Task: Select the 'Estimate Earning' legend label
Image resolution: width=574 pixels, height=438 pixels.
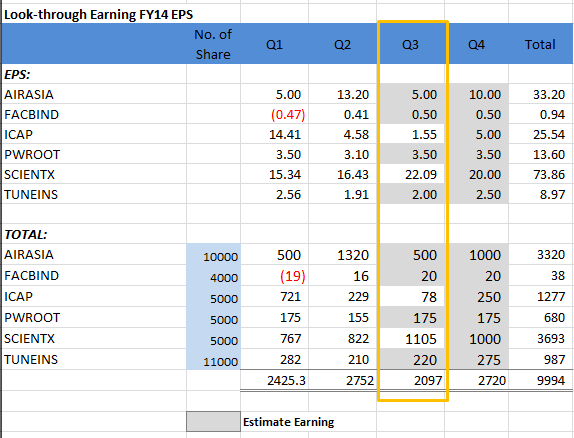Action: [x=288, y=422]
